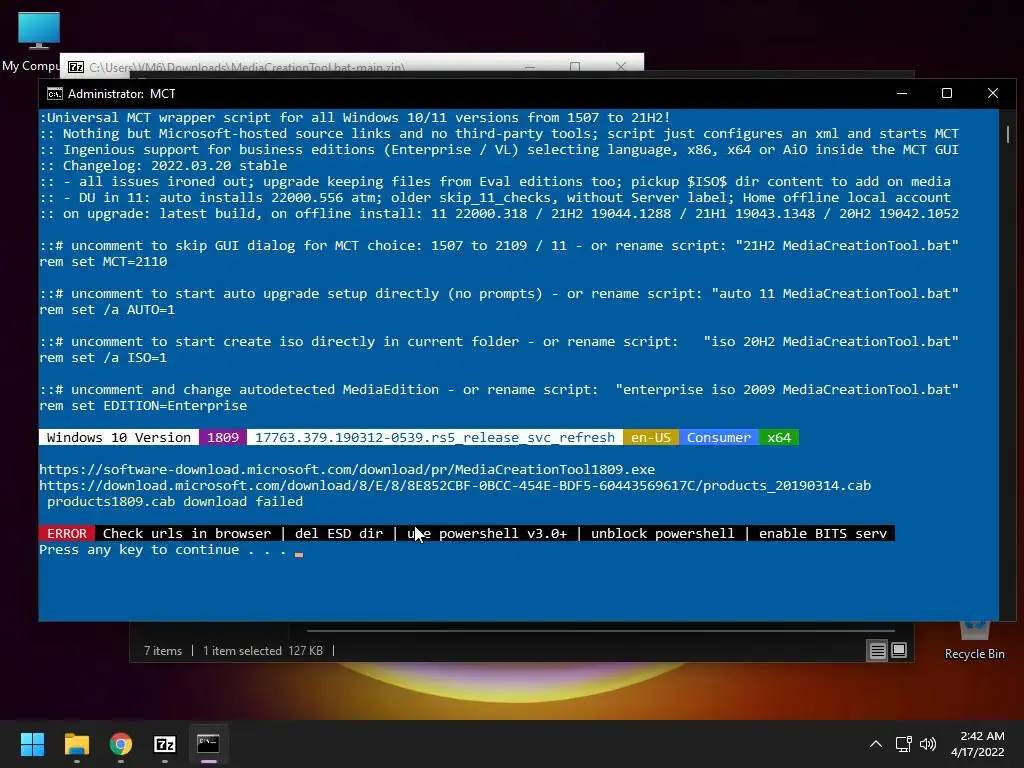Click the '7 items' status bar entry

pyautogui.click(x=163, y=651)
